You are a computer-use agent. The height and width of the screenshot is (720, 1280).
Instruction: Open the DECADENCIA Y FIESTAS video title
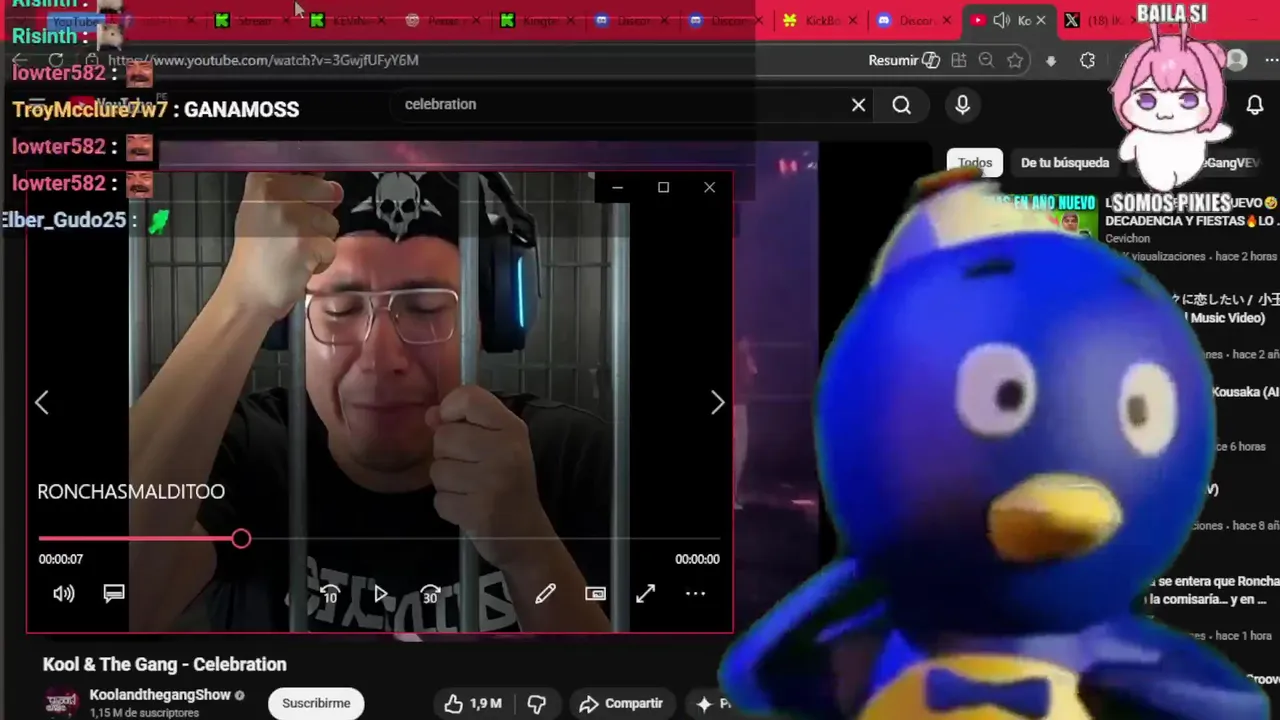1191,212
